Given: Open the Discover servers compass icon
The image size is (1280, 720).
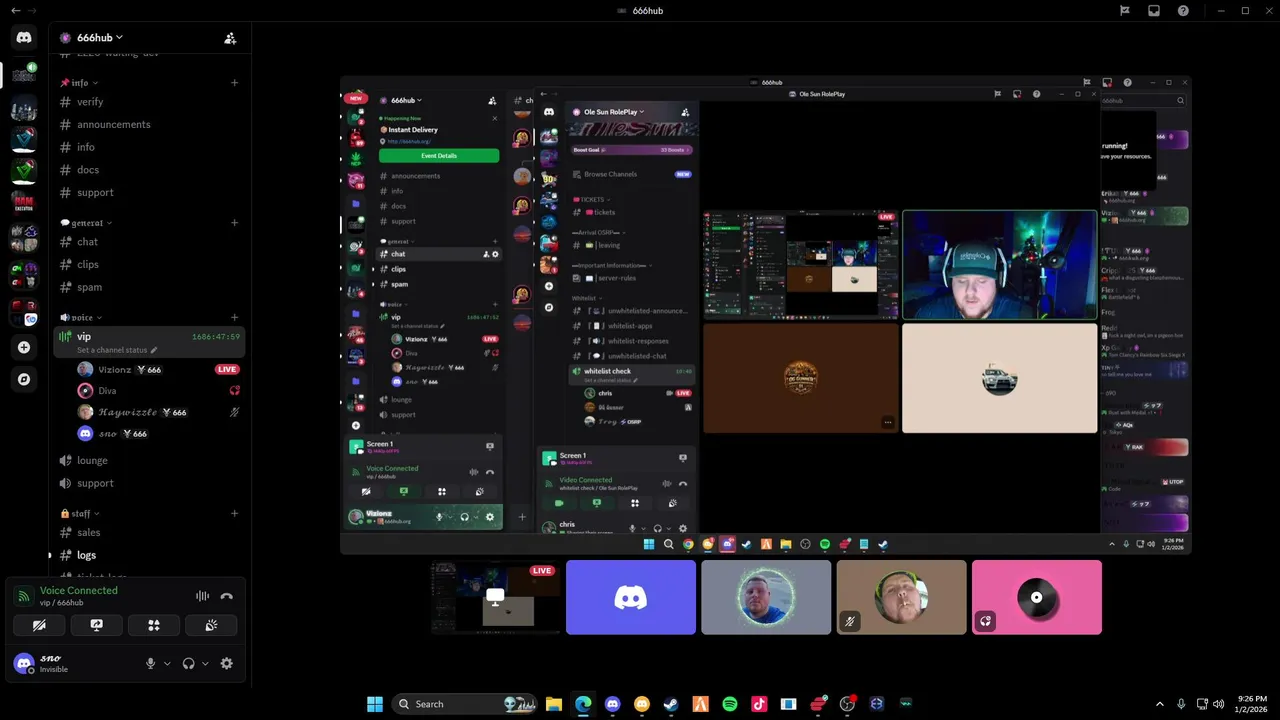Looking at the screenshot, I should tap(24, 379).
